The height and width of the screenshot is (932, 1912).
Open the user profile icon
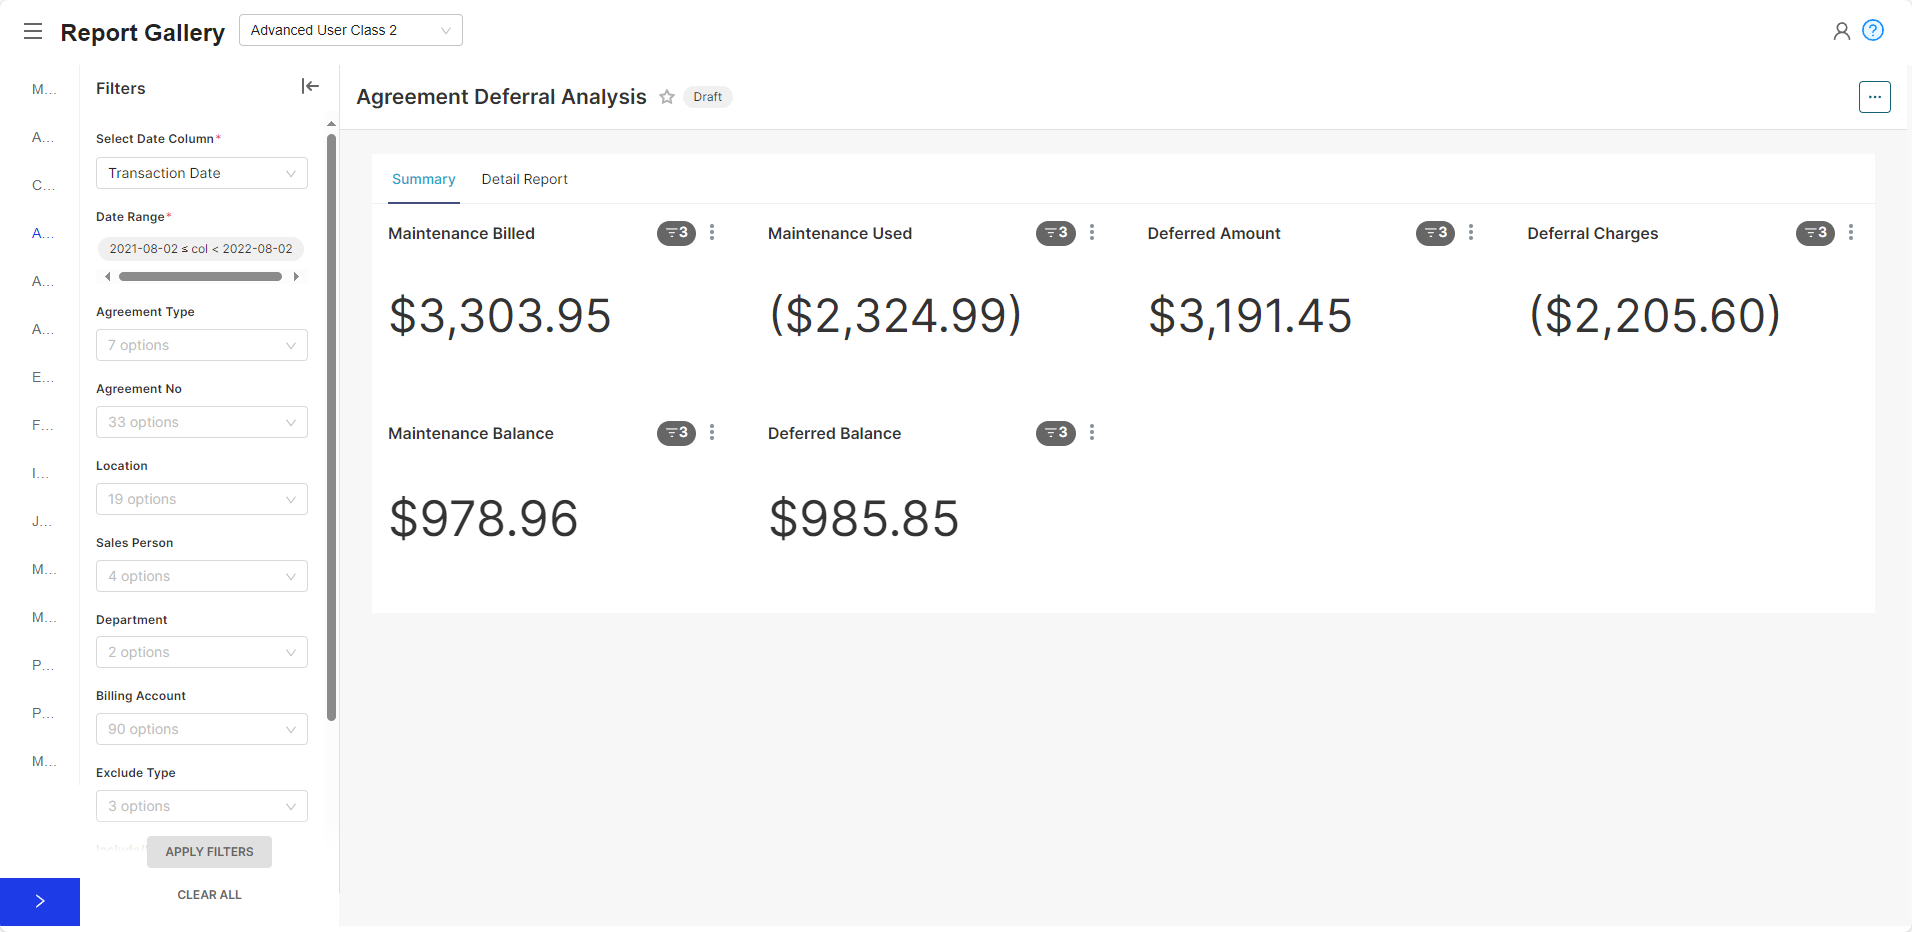point(1841,31)
